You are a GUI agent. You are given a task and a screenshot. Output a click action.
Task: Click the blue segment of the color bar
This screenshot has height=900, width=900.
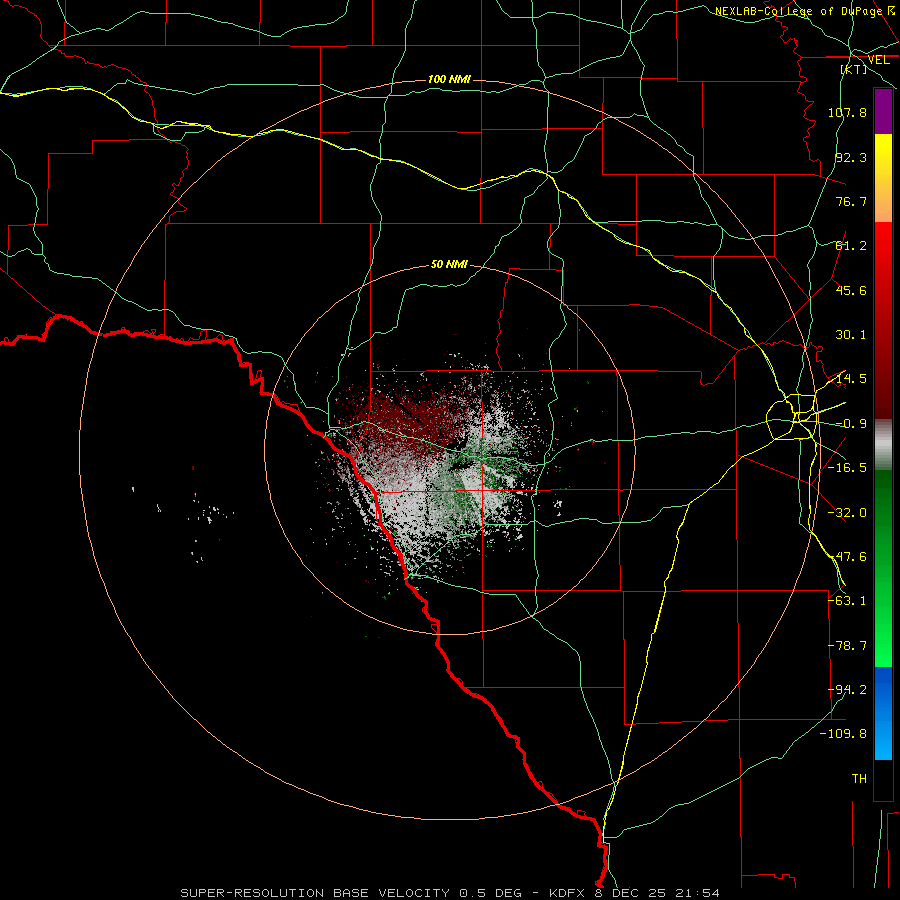[x=883, y=713]
